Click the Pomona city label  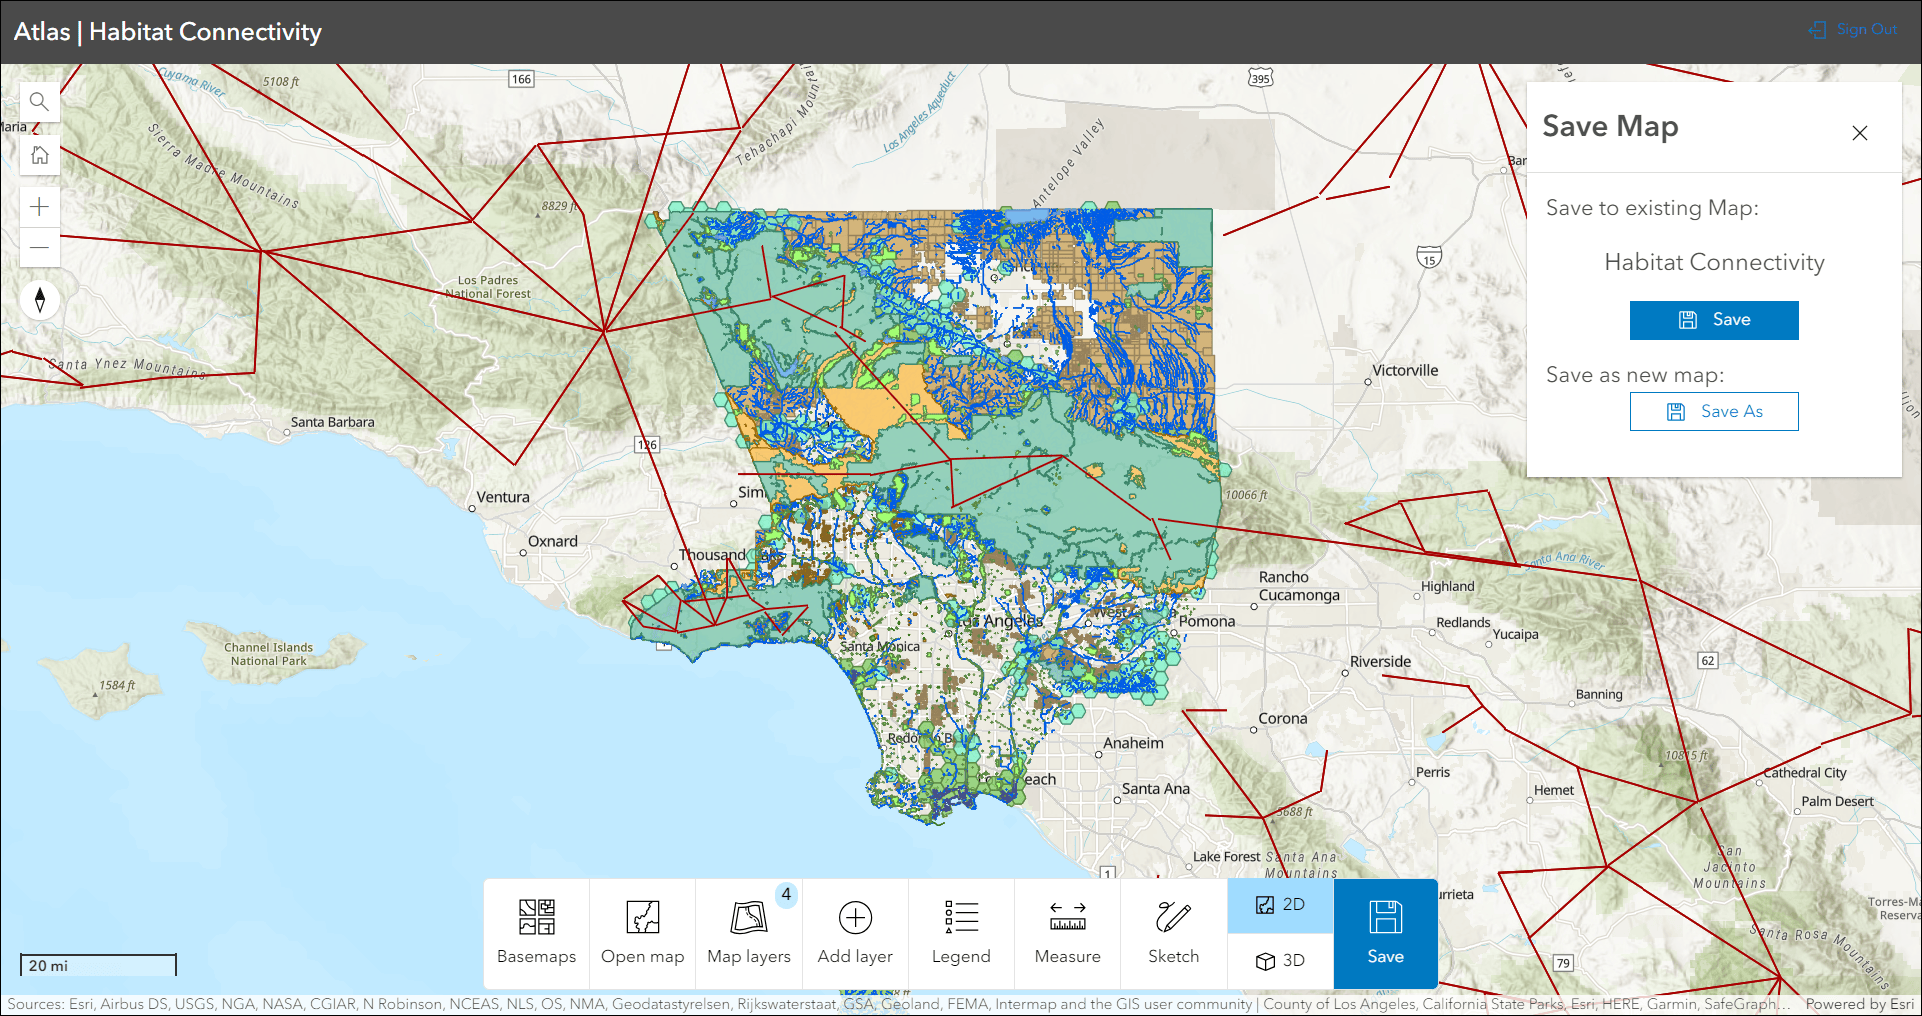(x=1207, y=621)
